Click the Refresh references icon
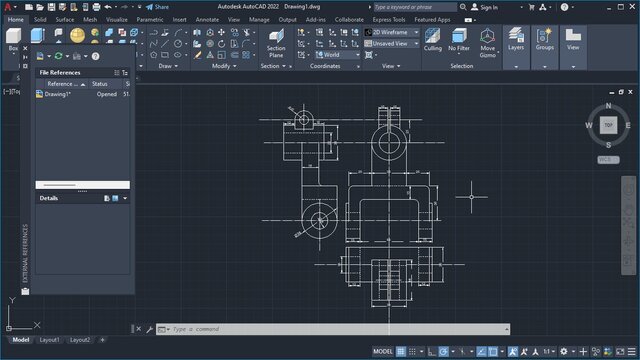The width and height of the screenshot is (640, 360). 58,56
